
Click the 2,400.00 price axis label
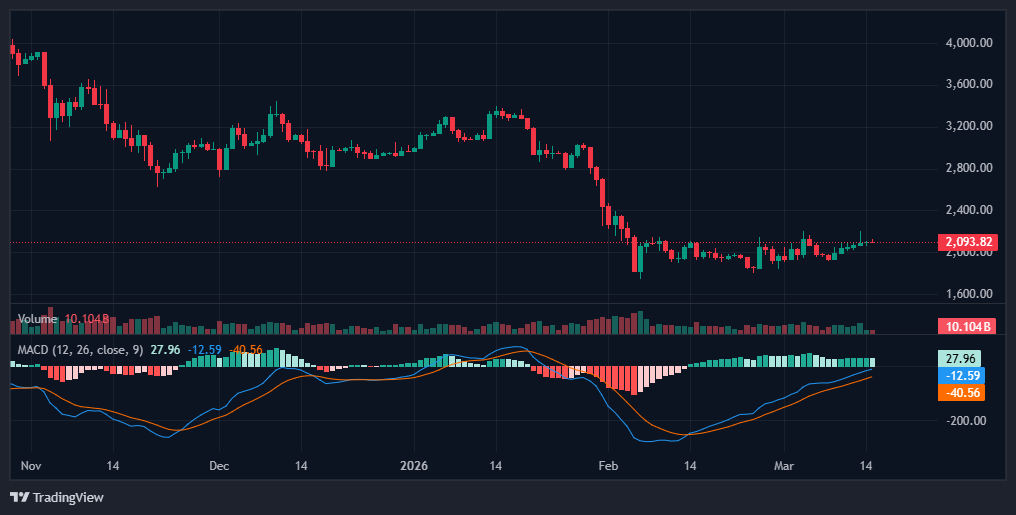(x=969, y=210)
